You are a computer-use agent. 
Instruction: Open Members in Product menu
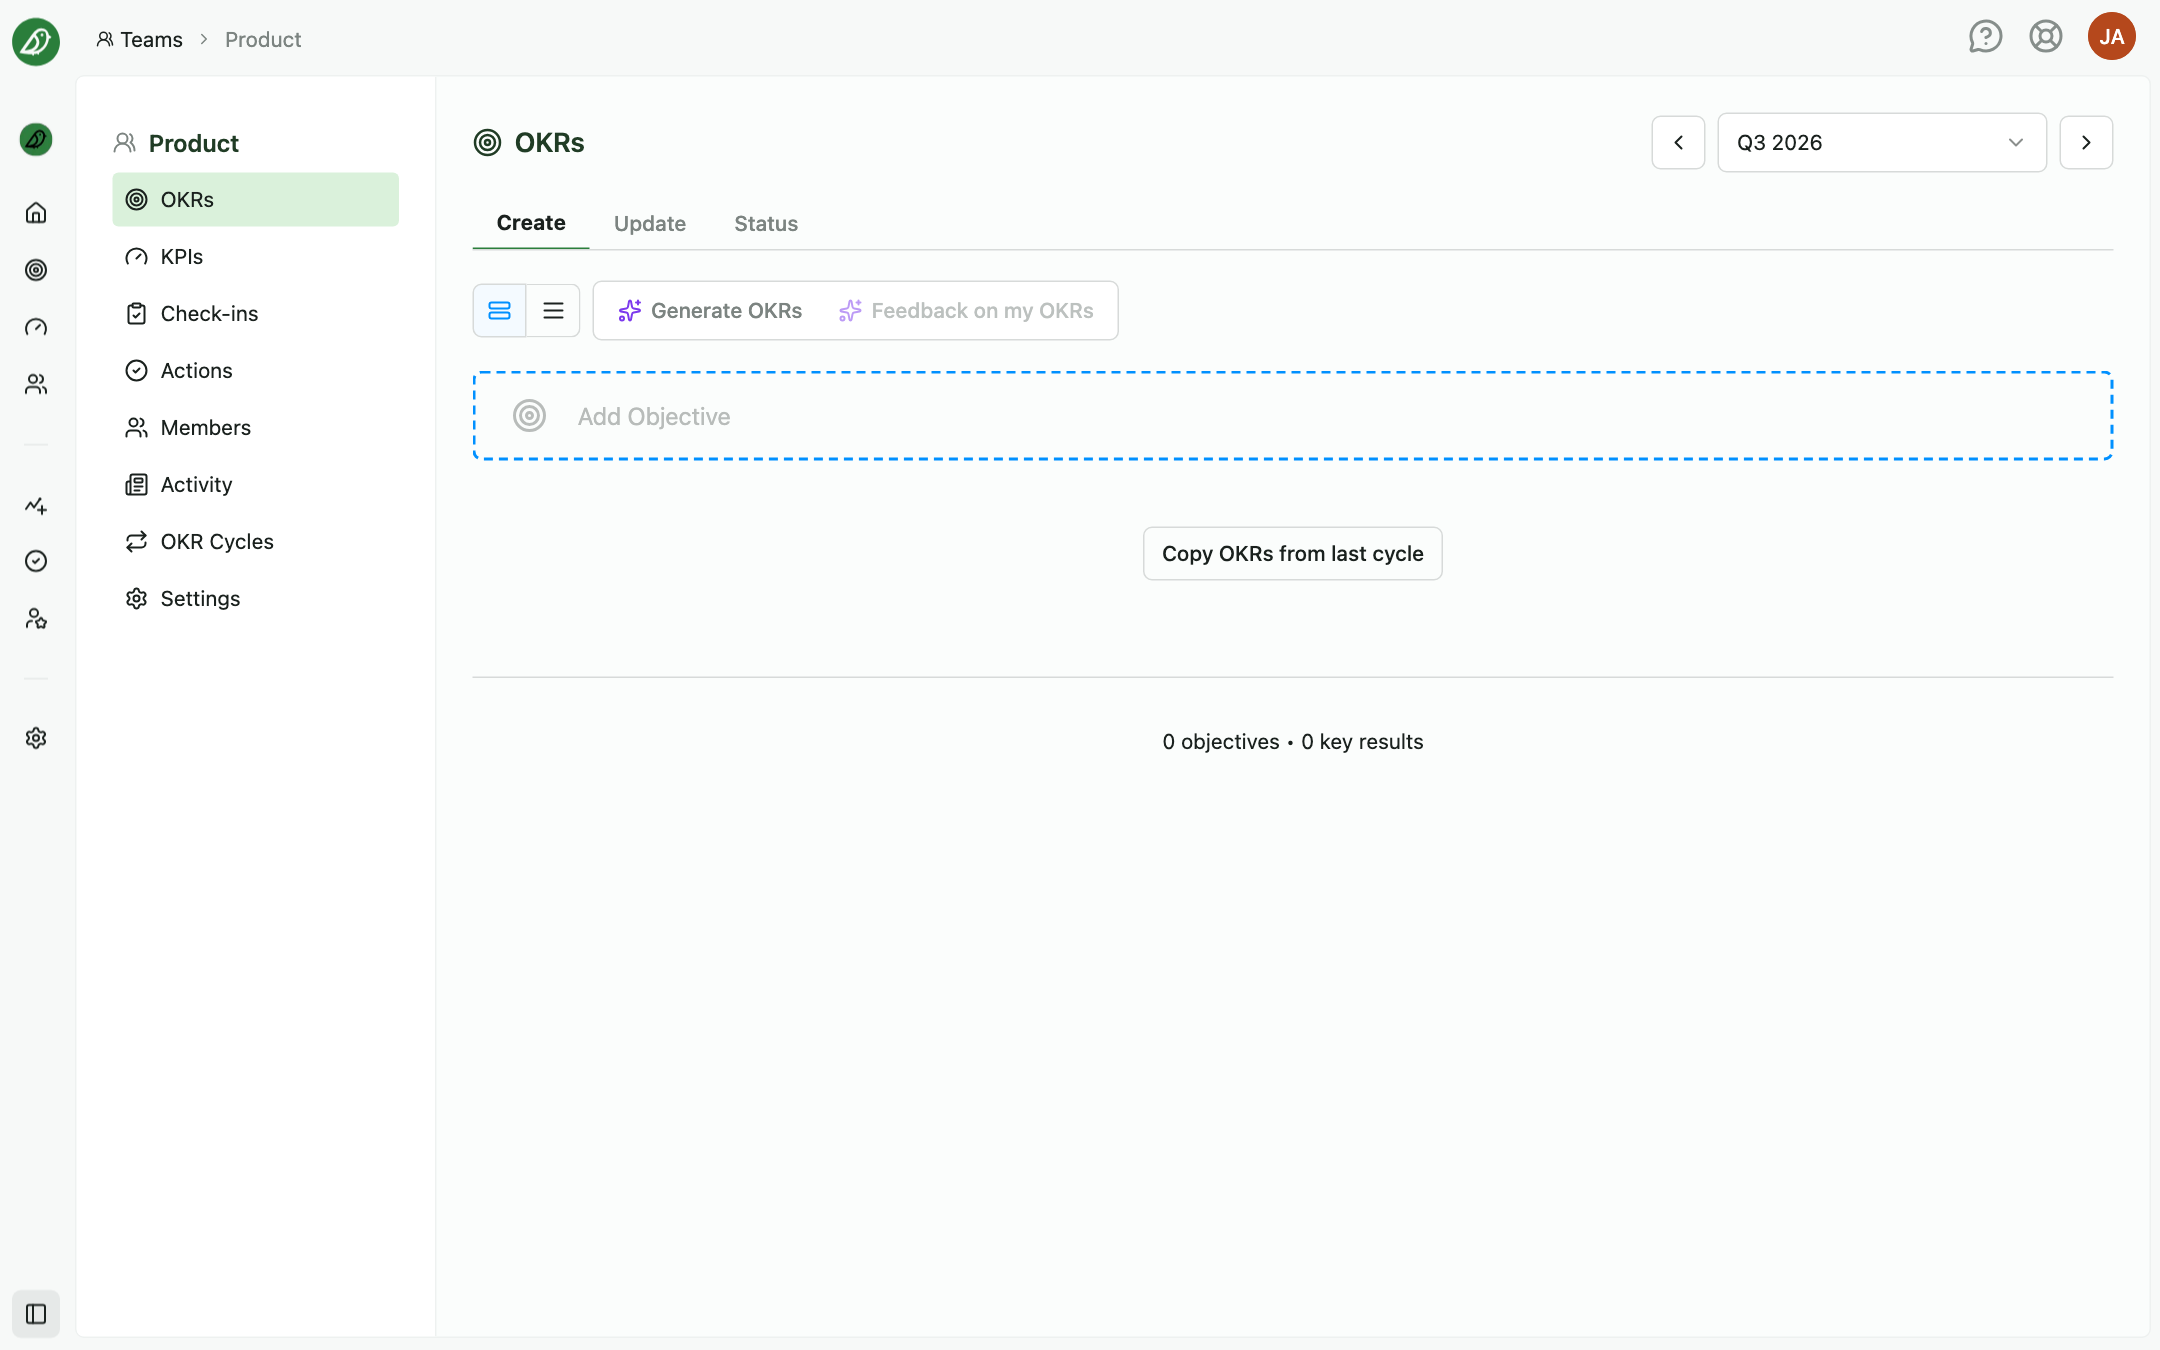[x=256, y=428]
